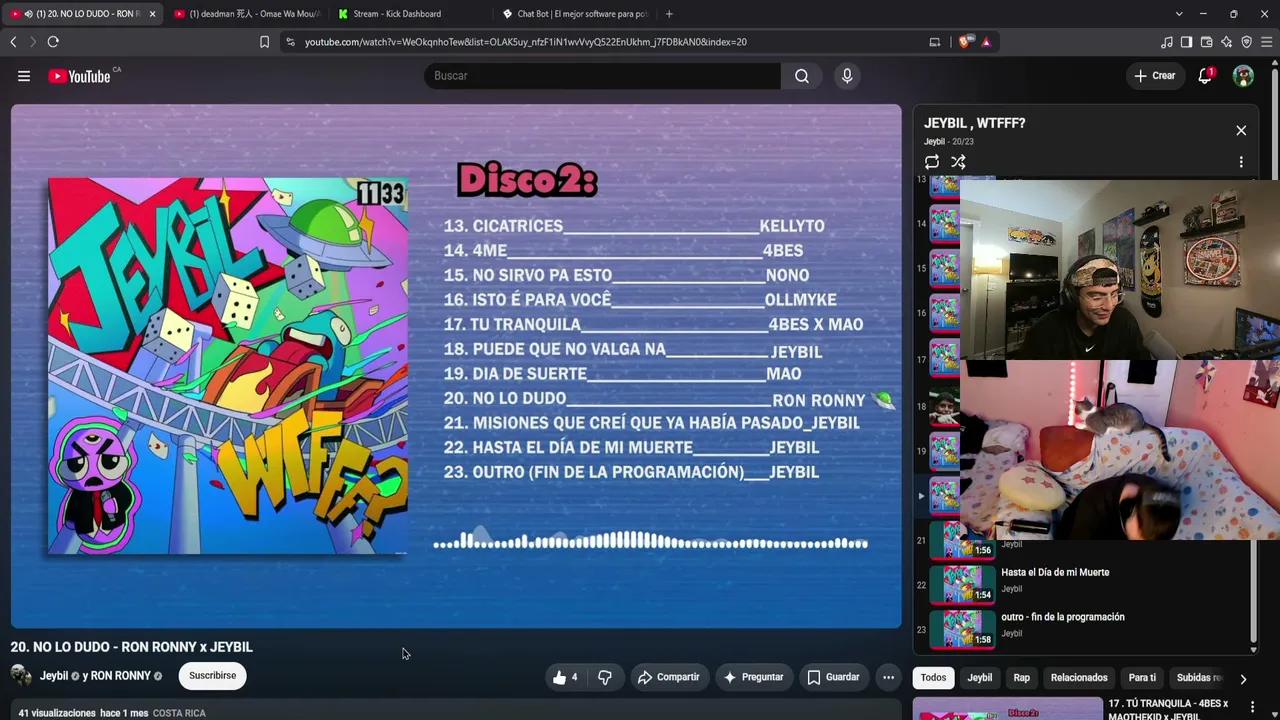Open 17 . TÚ TRANQUILA recommended video
This screenshot has height=720, width=1280.
pos(1168,710)
